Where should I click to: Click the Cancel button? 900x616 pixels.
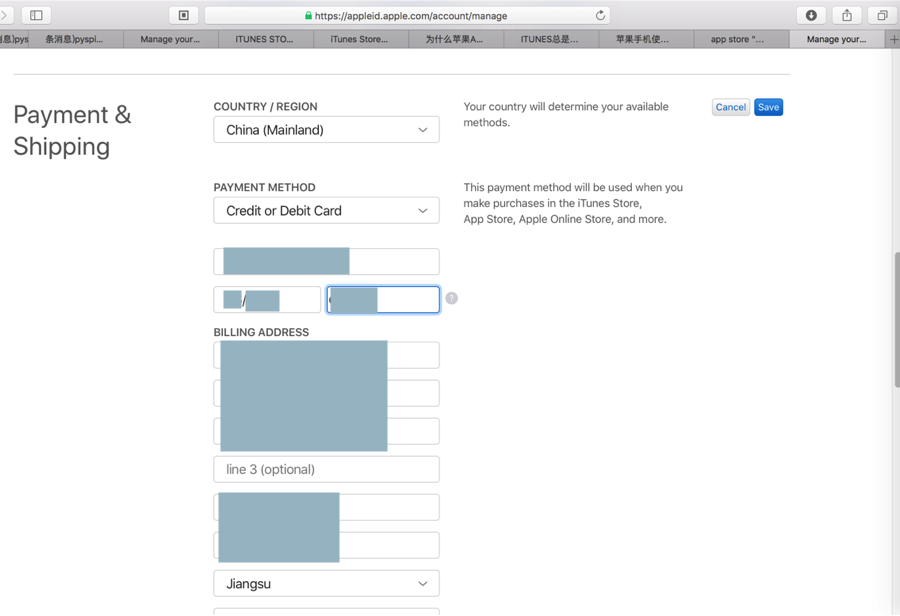pyautogui.click(x=730, y=107)
